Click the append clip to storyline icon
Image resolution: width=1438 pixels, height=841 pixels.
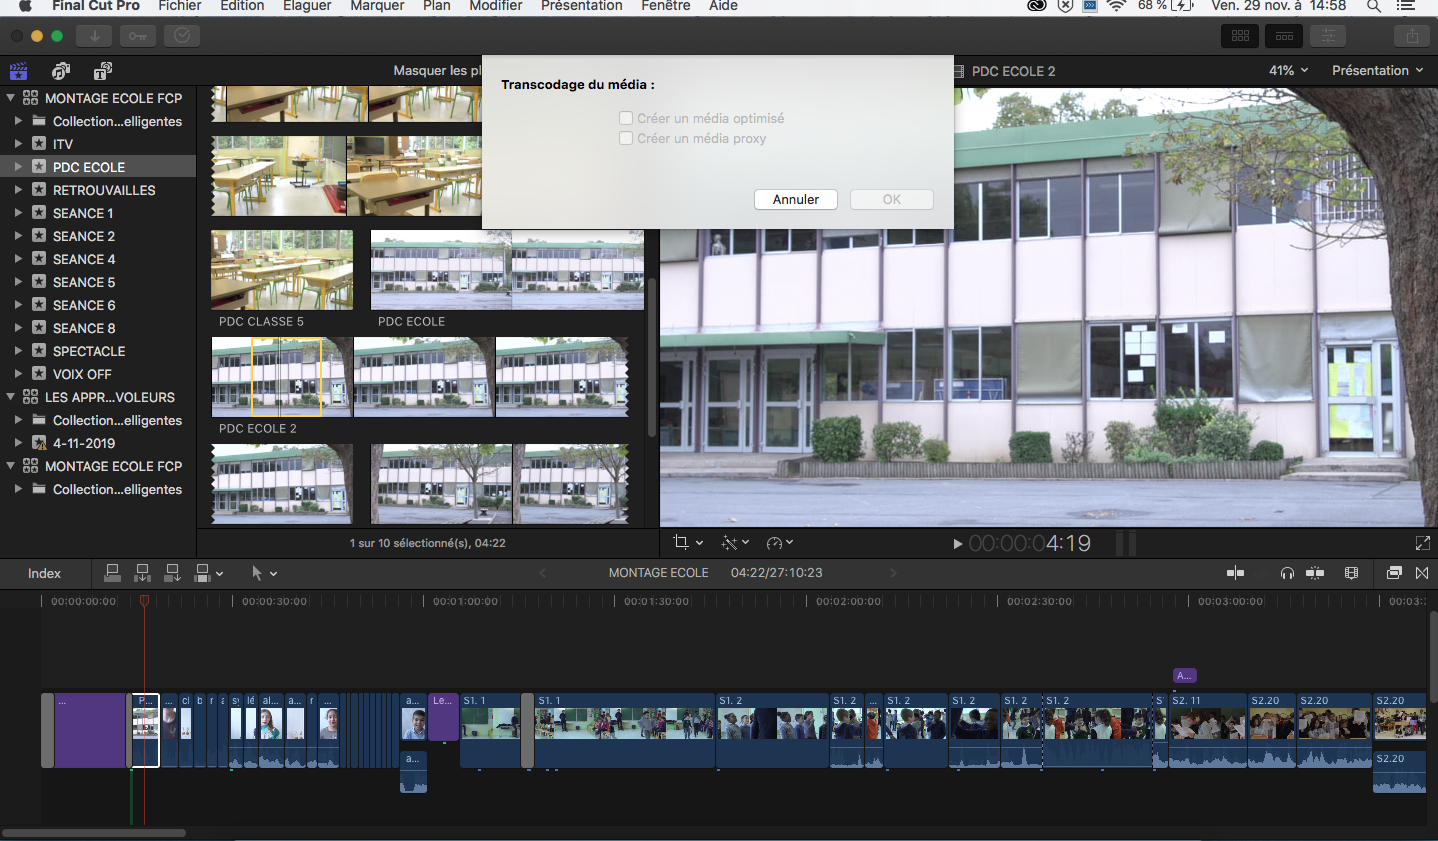click(x=173, y=573)
